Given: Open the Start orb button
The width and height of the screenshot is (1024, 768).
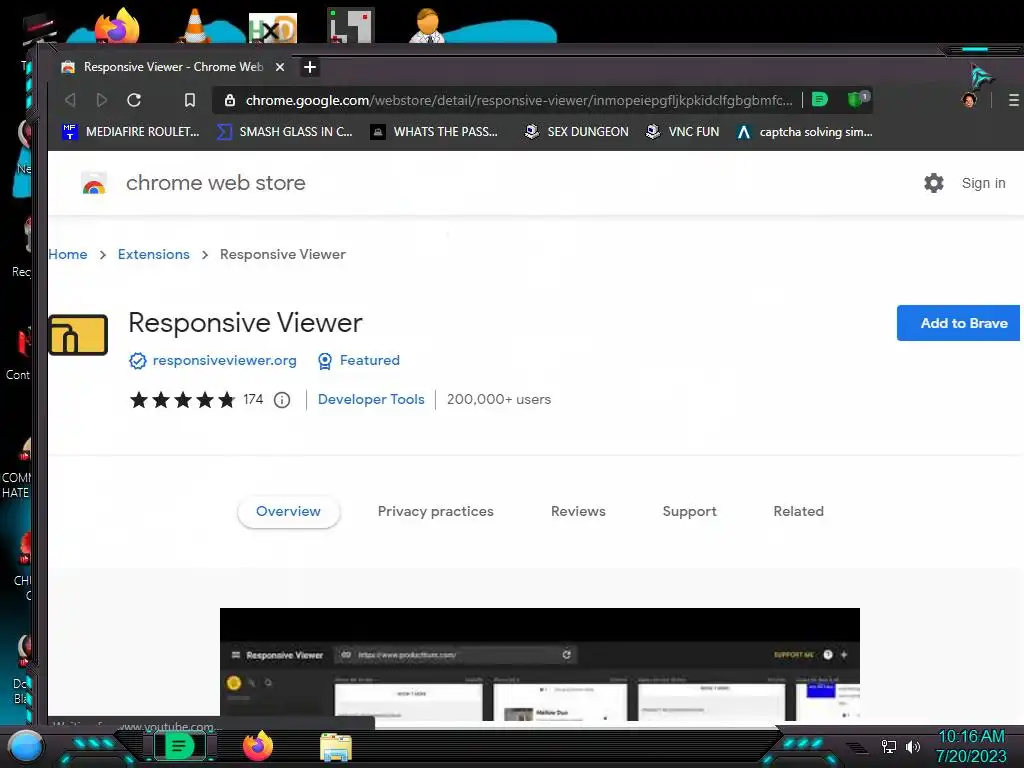Looking at the screenshot, I should 26,746.
